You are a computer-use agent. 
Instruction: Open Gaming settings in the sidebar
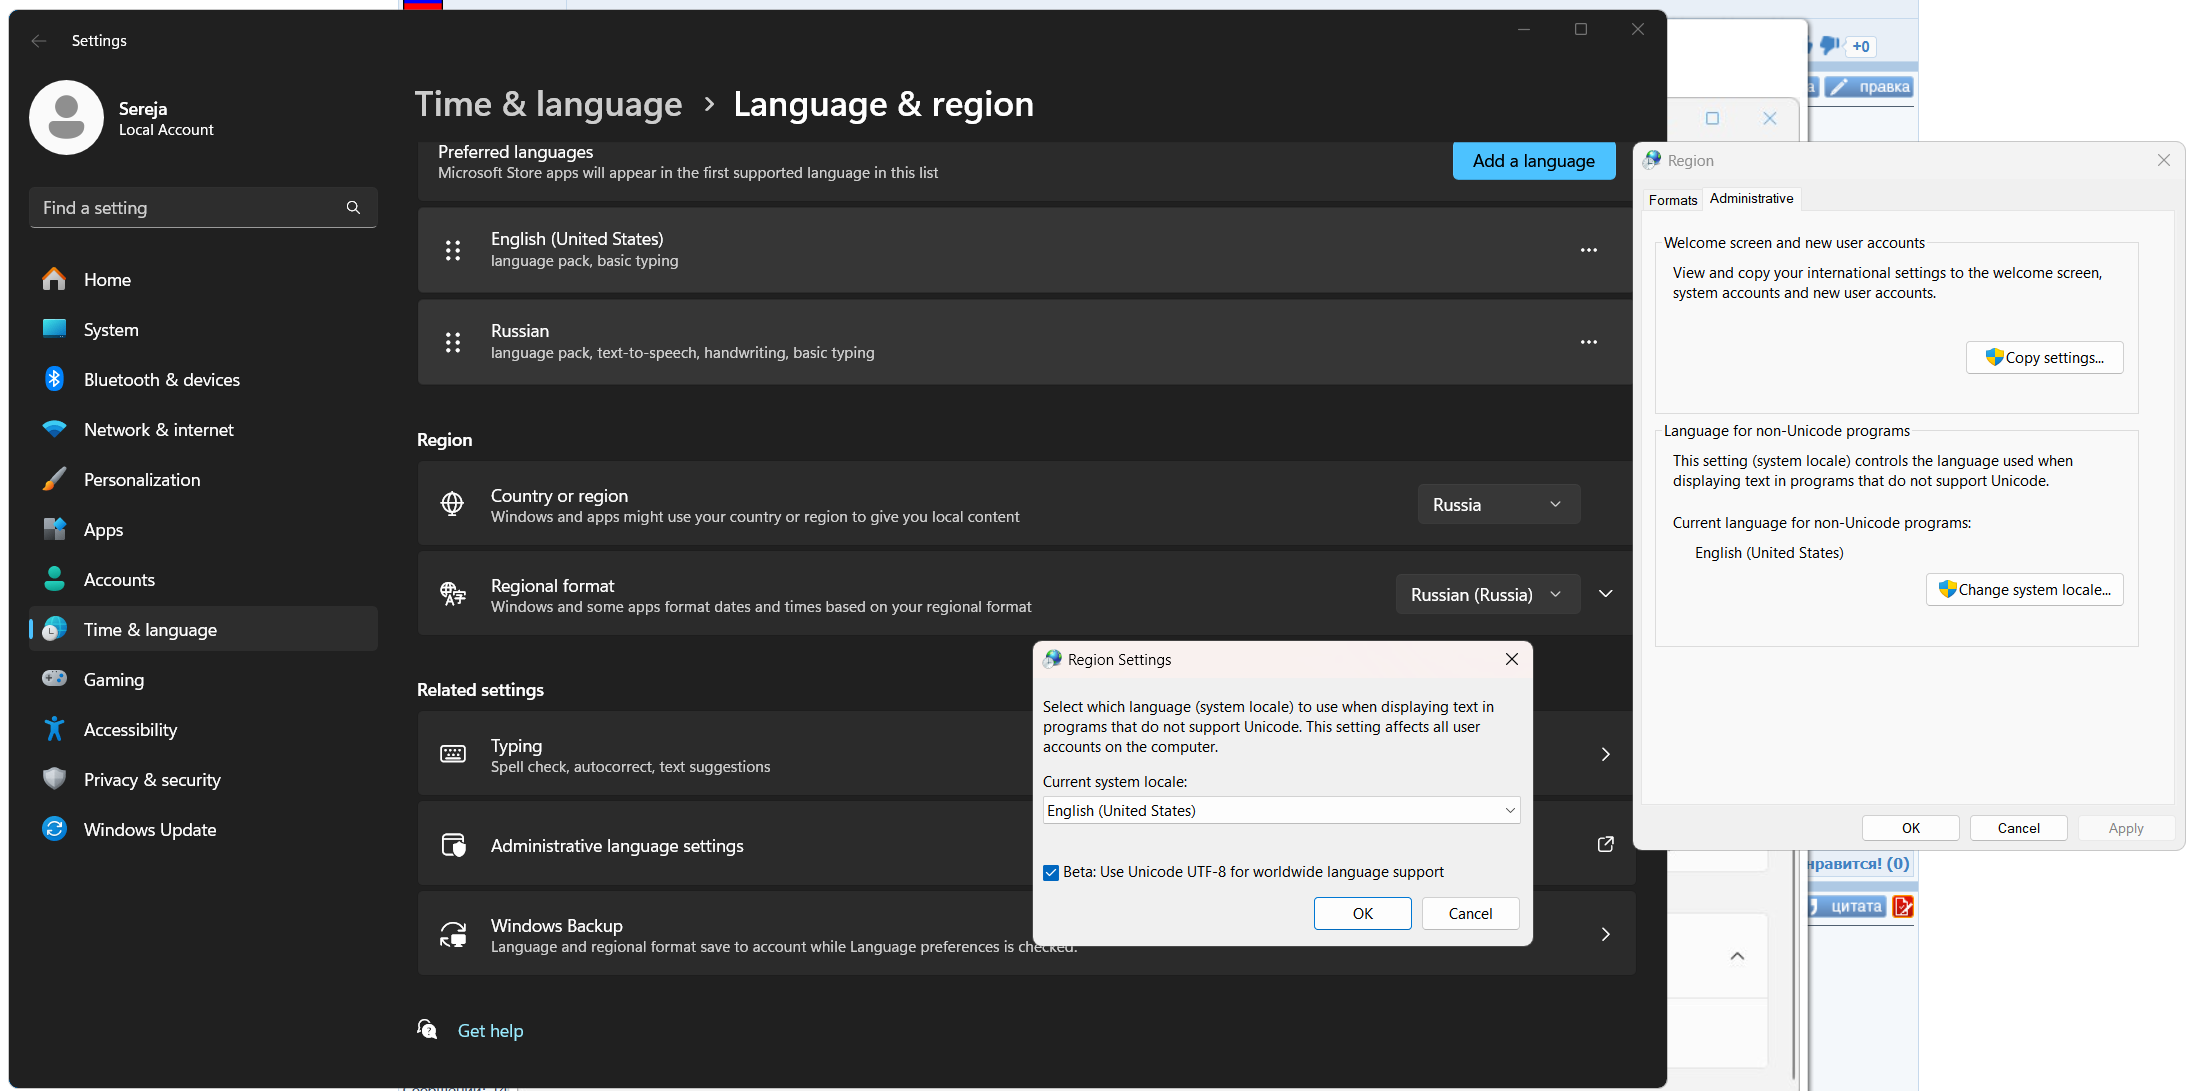[x=203, y=680]
